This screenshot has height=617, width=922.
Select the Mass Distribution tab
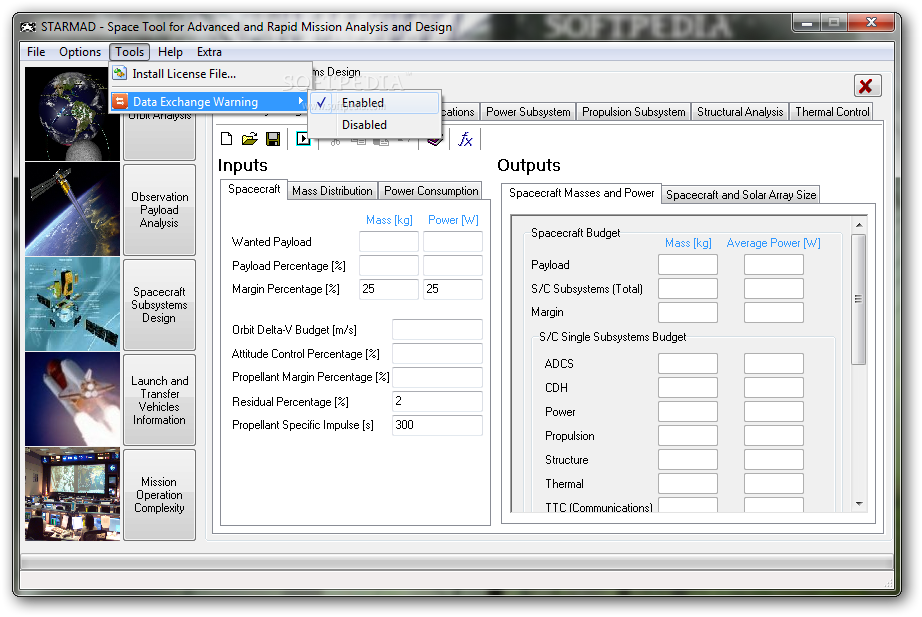click(x=332, y=191)
